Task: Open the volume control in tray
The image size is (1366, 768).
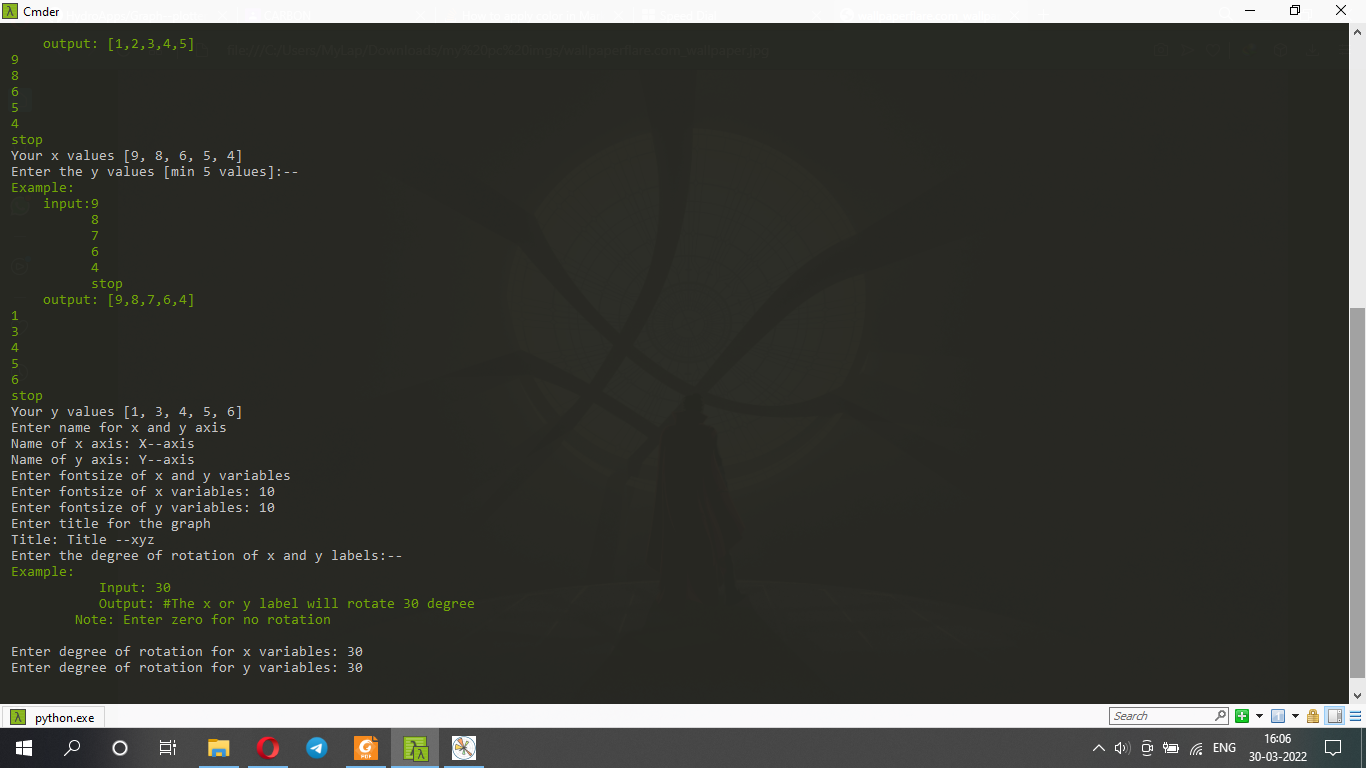Action: point(1122,748)
